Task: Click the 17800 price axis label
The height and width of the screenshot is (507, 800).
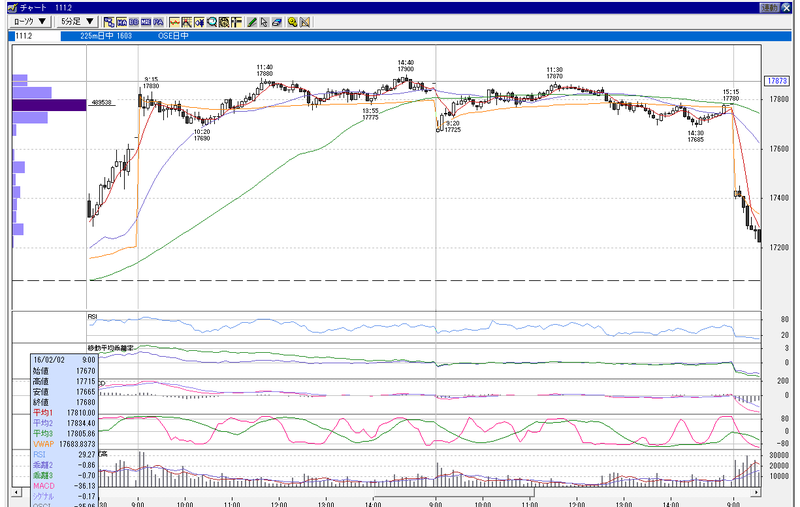Action: point(779,99)
